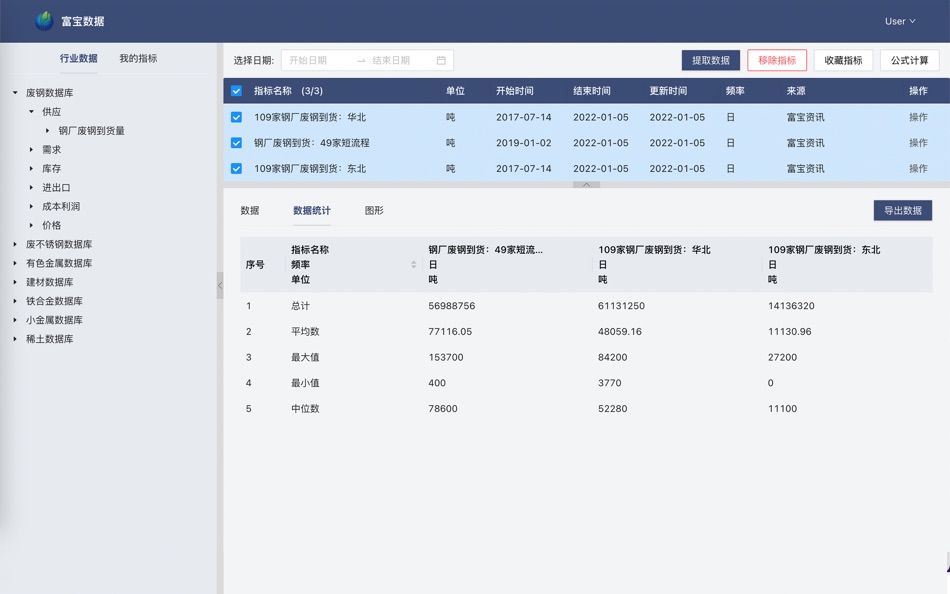Select the 数据统计 tab

coord(312,210)
